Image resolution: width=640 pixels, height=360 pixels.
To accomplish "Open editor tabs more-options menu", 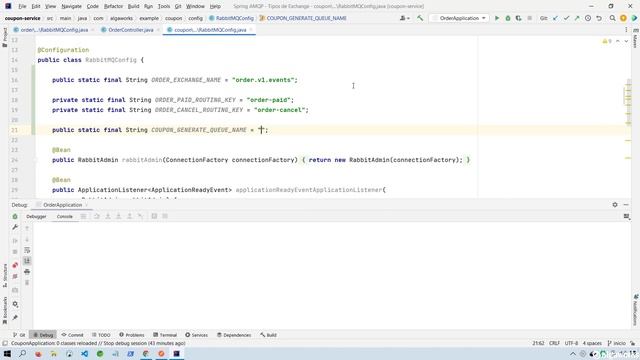I will [626, 30].
